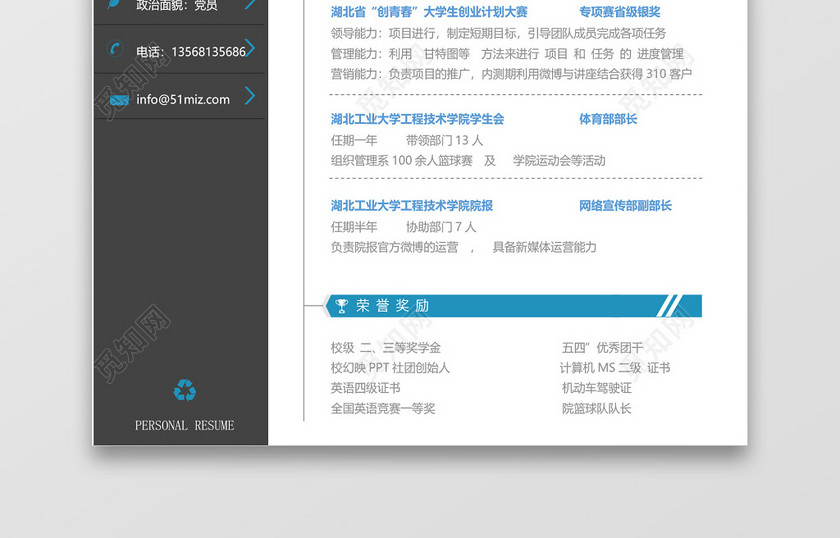The image size is (840, 538).
Task: Click 机动车驾驶证 honor entry
Action: [597, 388]
